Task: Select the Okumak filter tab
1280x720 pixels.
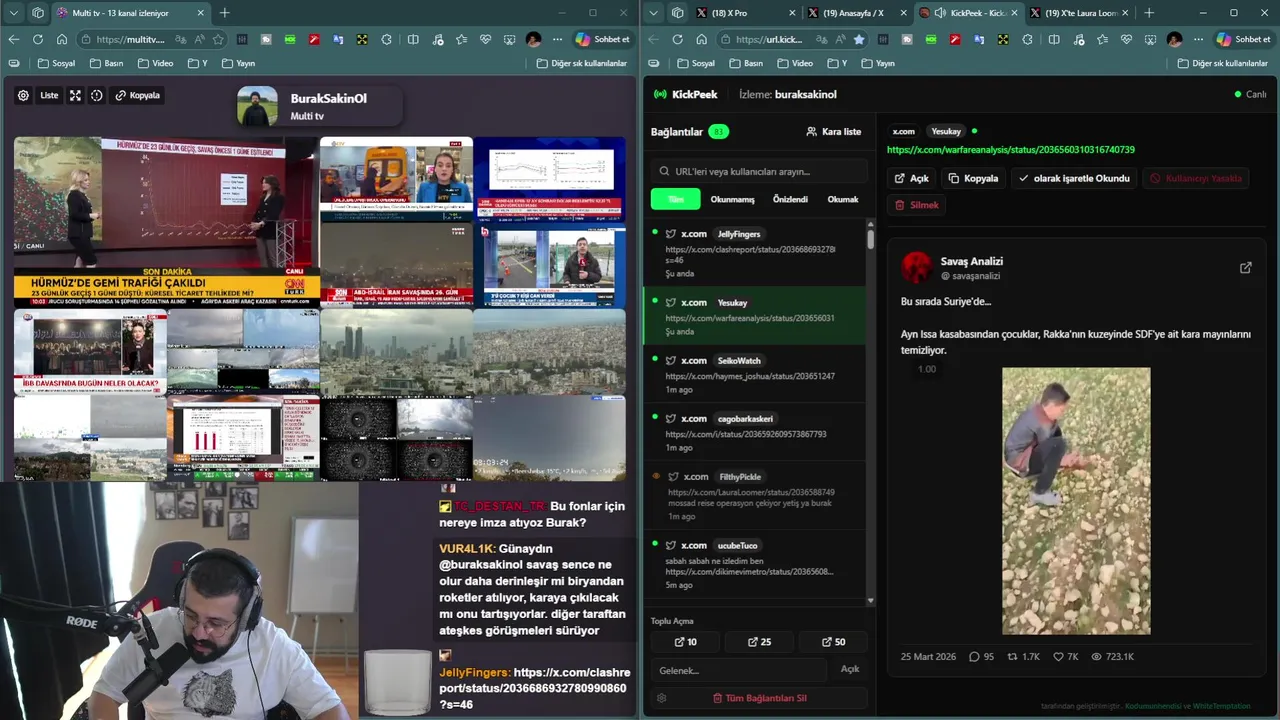Action: click(x=843, y=199)
